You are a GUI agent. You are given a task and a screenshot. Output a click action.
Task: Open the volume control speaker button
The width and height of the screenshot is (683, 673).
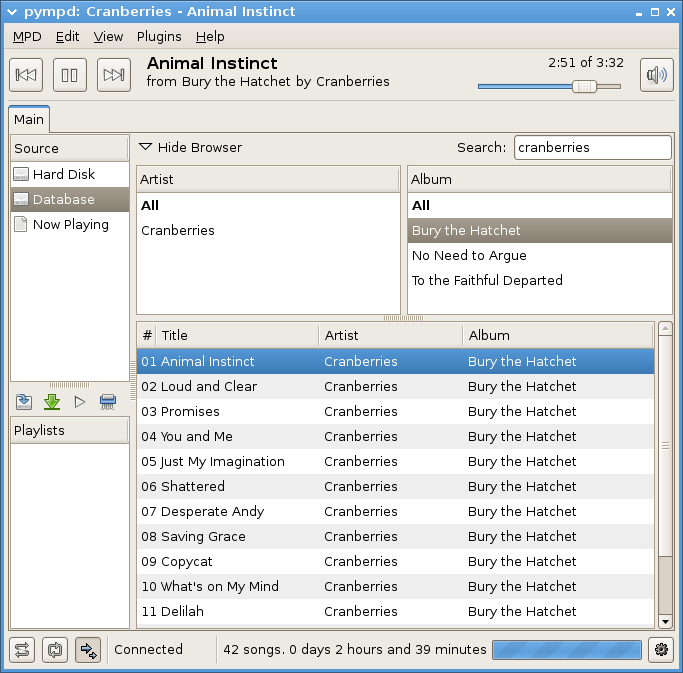pos(656,75)
